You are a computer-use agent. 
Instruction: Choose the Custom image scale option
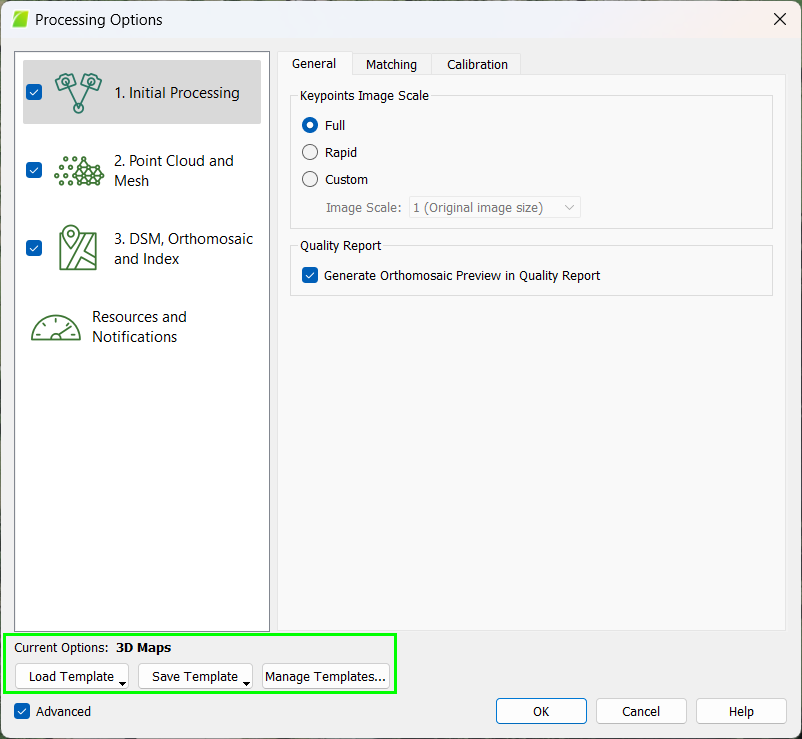click(x=310, y=179)
